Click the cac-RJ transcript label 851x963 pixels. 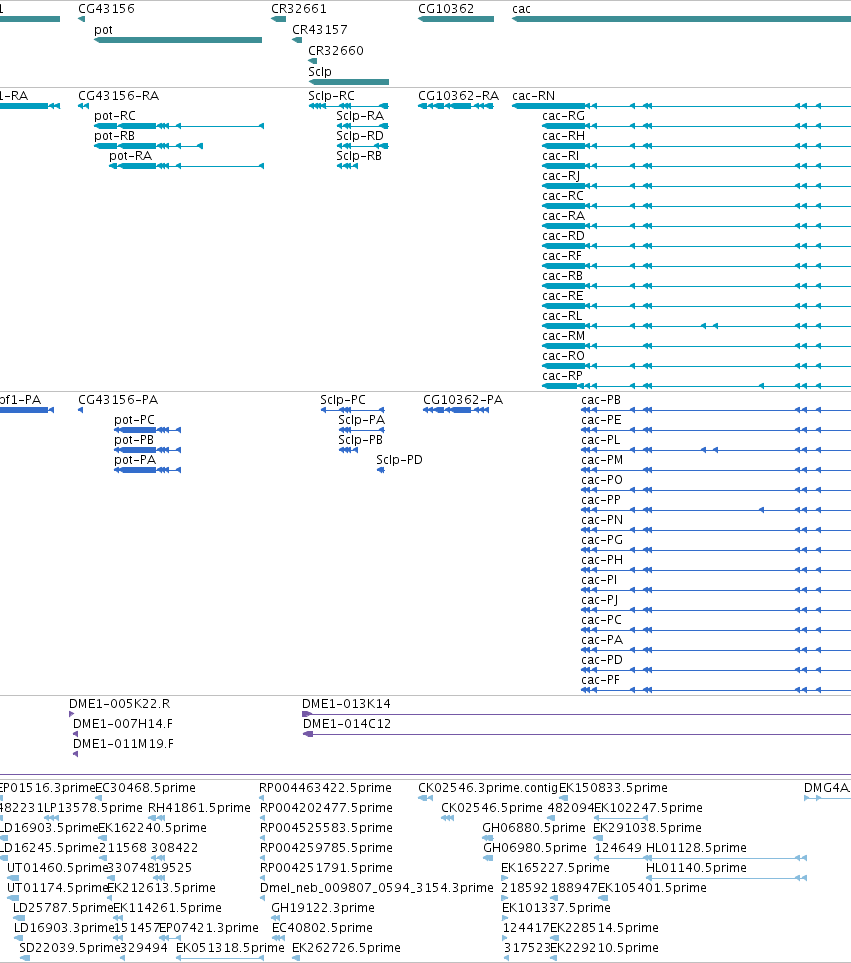(561, 176)
